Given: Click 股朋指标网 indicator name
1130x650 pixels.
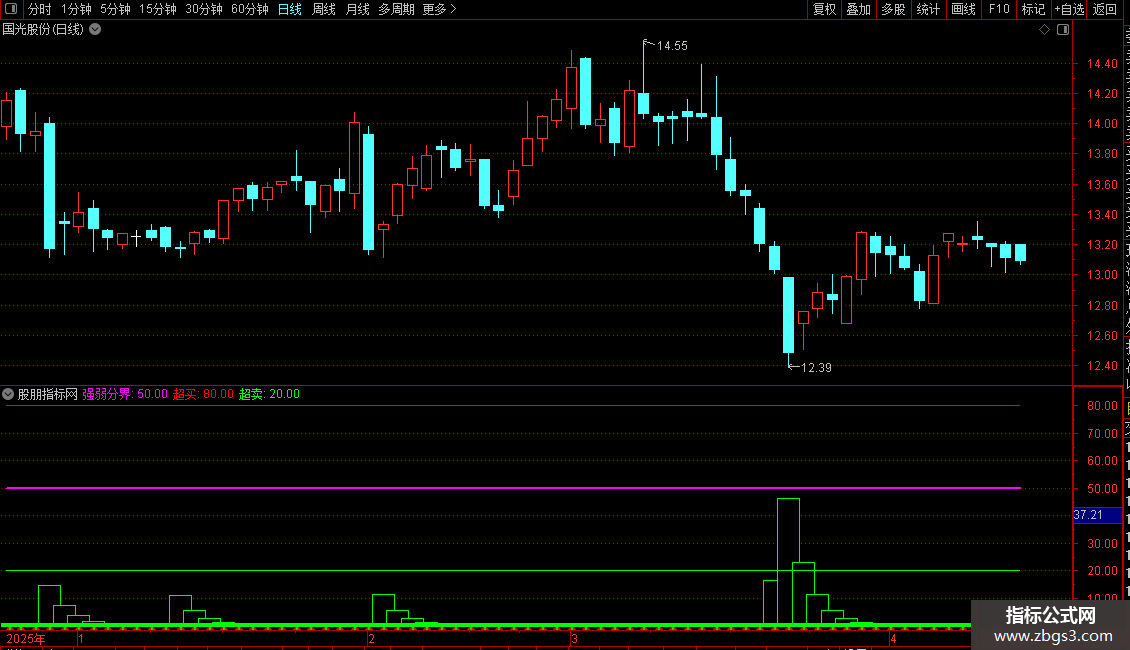Looking at the screenshot, I should [48, 394].
